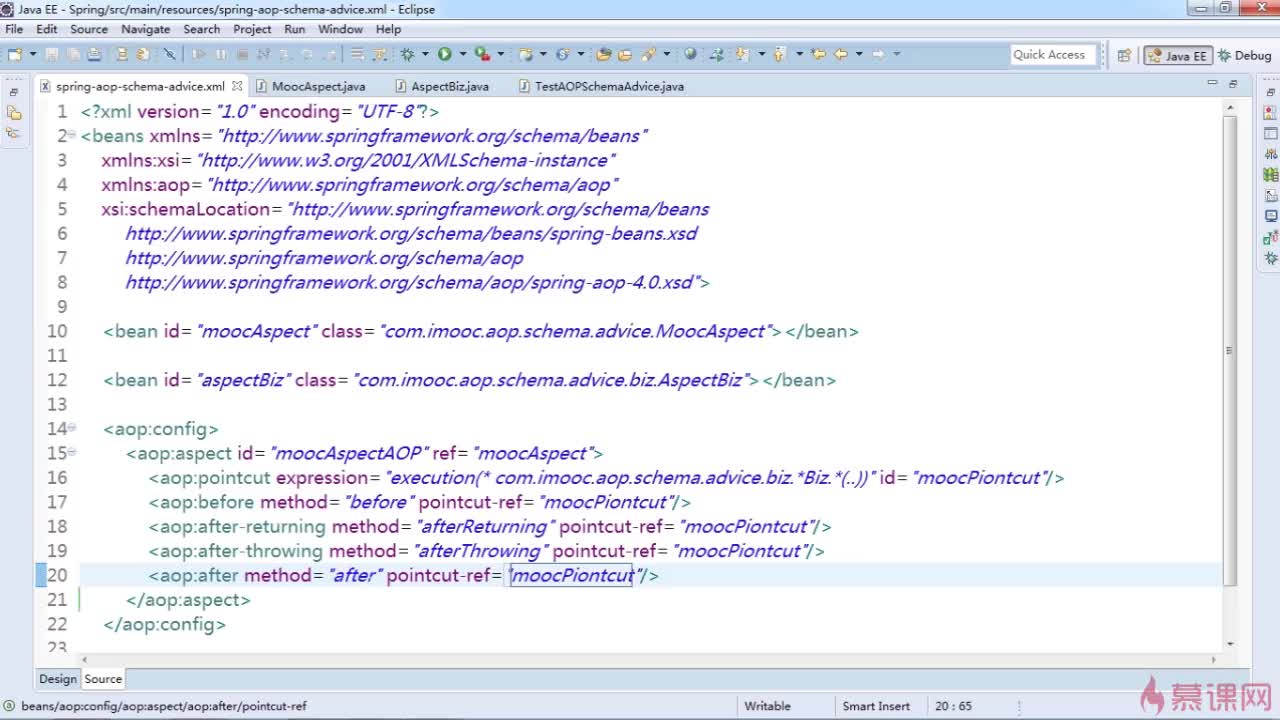Switch to the Design view tab
Screen dimensions: 1280x720
[x=57, y=679]
